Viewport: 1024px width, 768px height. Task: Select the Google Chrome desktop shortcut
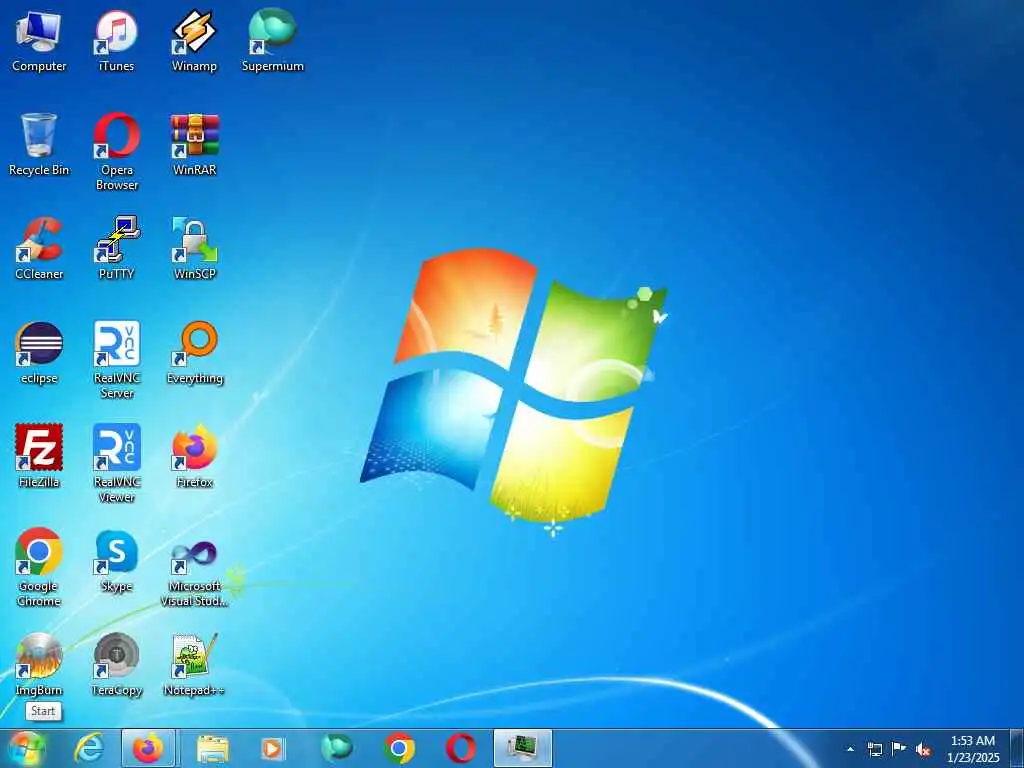(x=39, y=568)
